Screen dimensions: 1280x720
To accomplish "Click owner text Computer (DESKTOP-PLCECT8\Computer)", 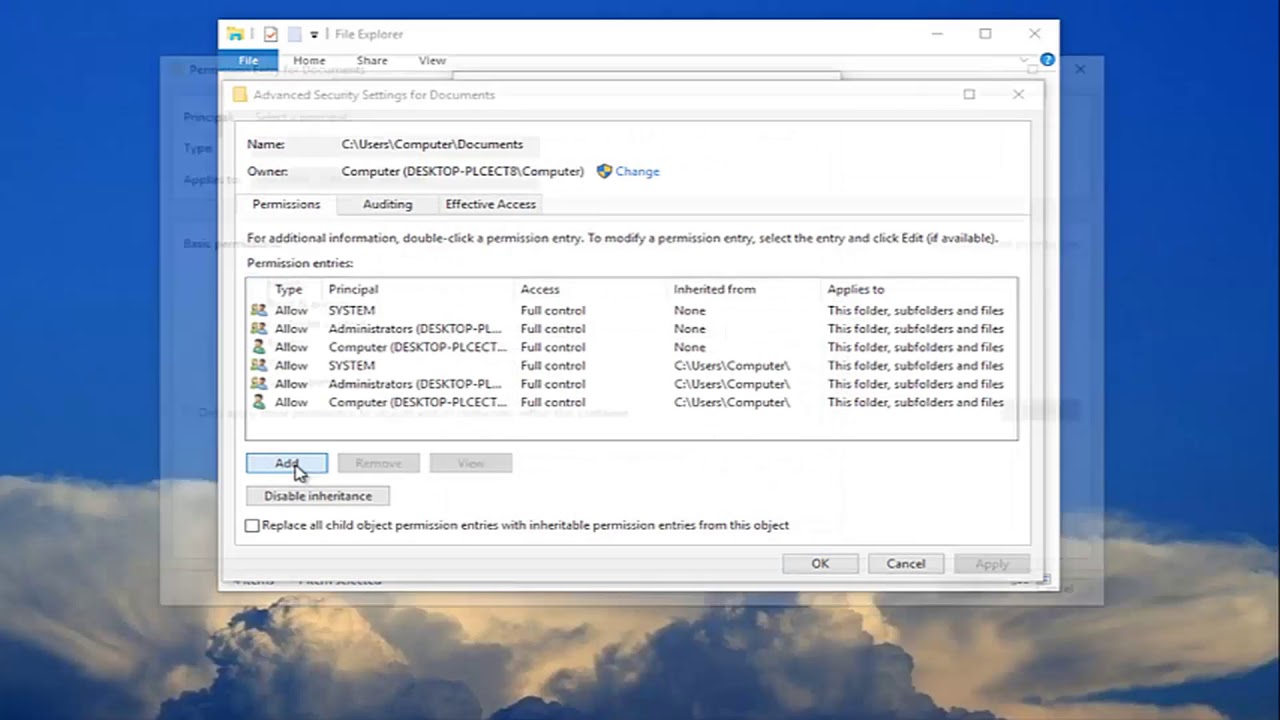I will point(463,171).
